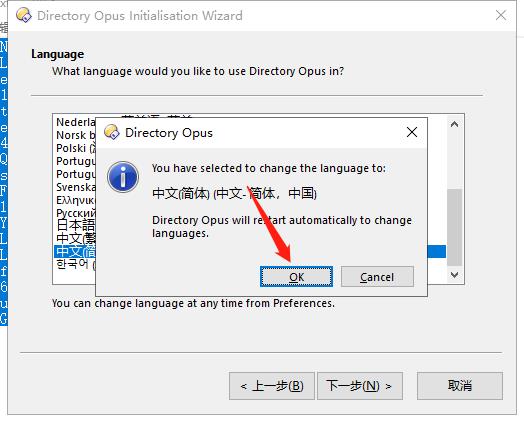The width and height of the screenshot is (524, 422).
Task: Click the language list scrollbar thumb
Action: coord(454,227)
